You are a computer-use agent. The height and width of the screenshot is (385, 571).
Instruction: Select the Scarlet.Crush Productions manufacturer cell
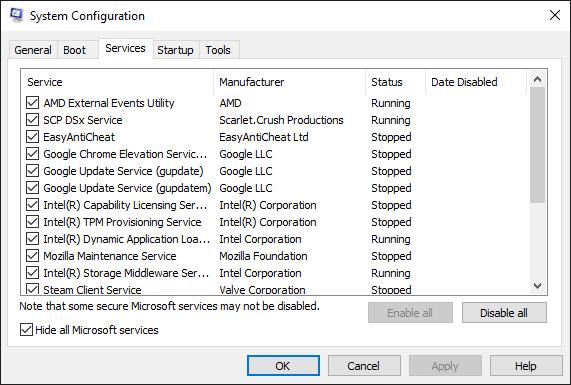[281, 120]
